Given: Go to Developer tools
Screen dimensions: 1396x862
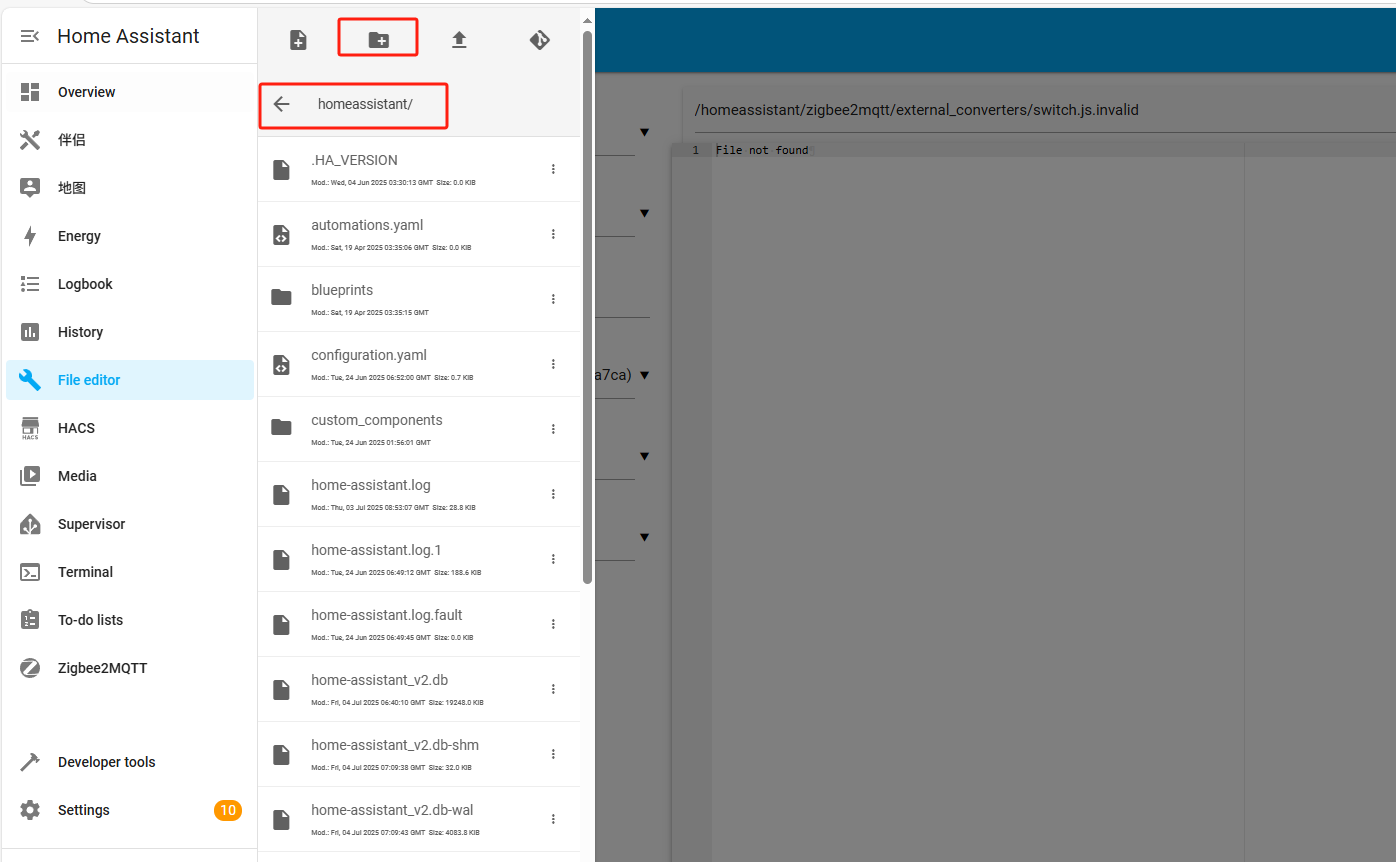Looking at the screenshot, I should coord(106,762).
